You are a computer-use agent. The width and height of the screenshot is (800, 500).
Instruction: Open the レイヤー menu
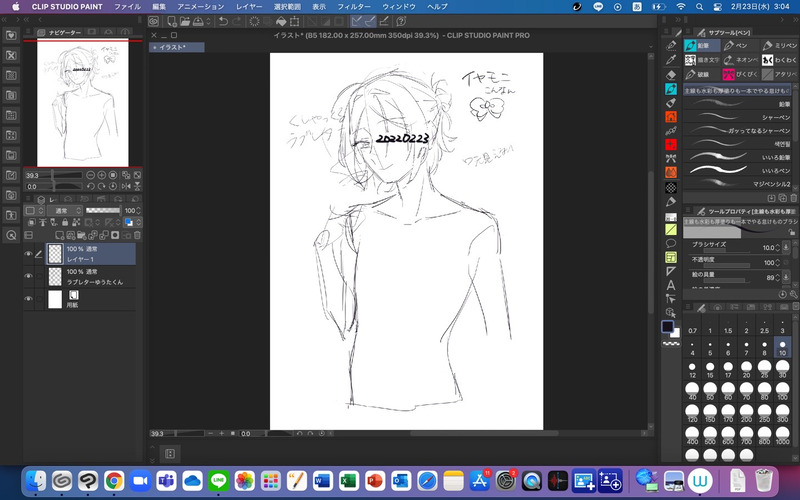pos(249,7)
